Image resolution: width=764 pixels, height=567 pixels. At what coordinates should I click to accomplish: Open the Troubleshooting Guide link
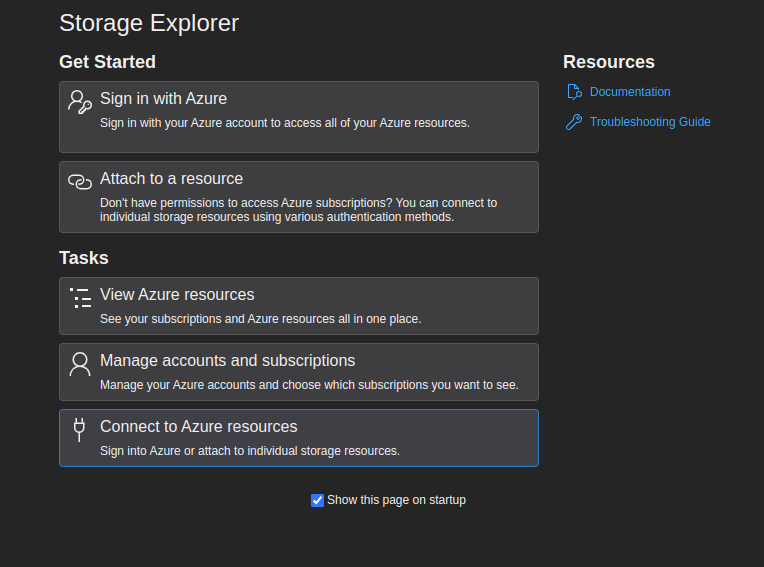(x=650, y=122)
